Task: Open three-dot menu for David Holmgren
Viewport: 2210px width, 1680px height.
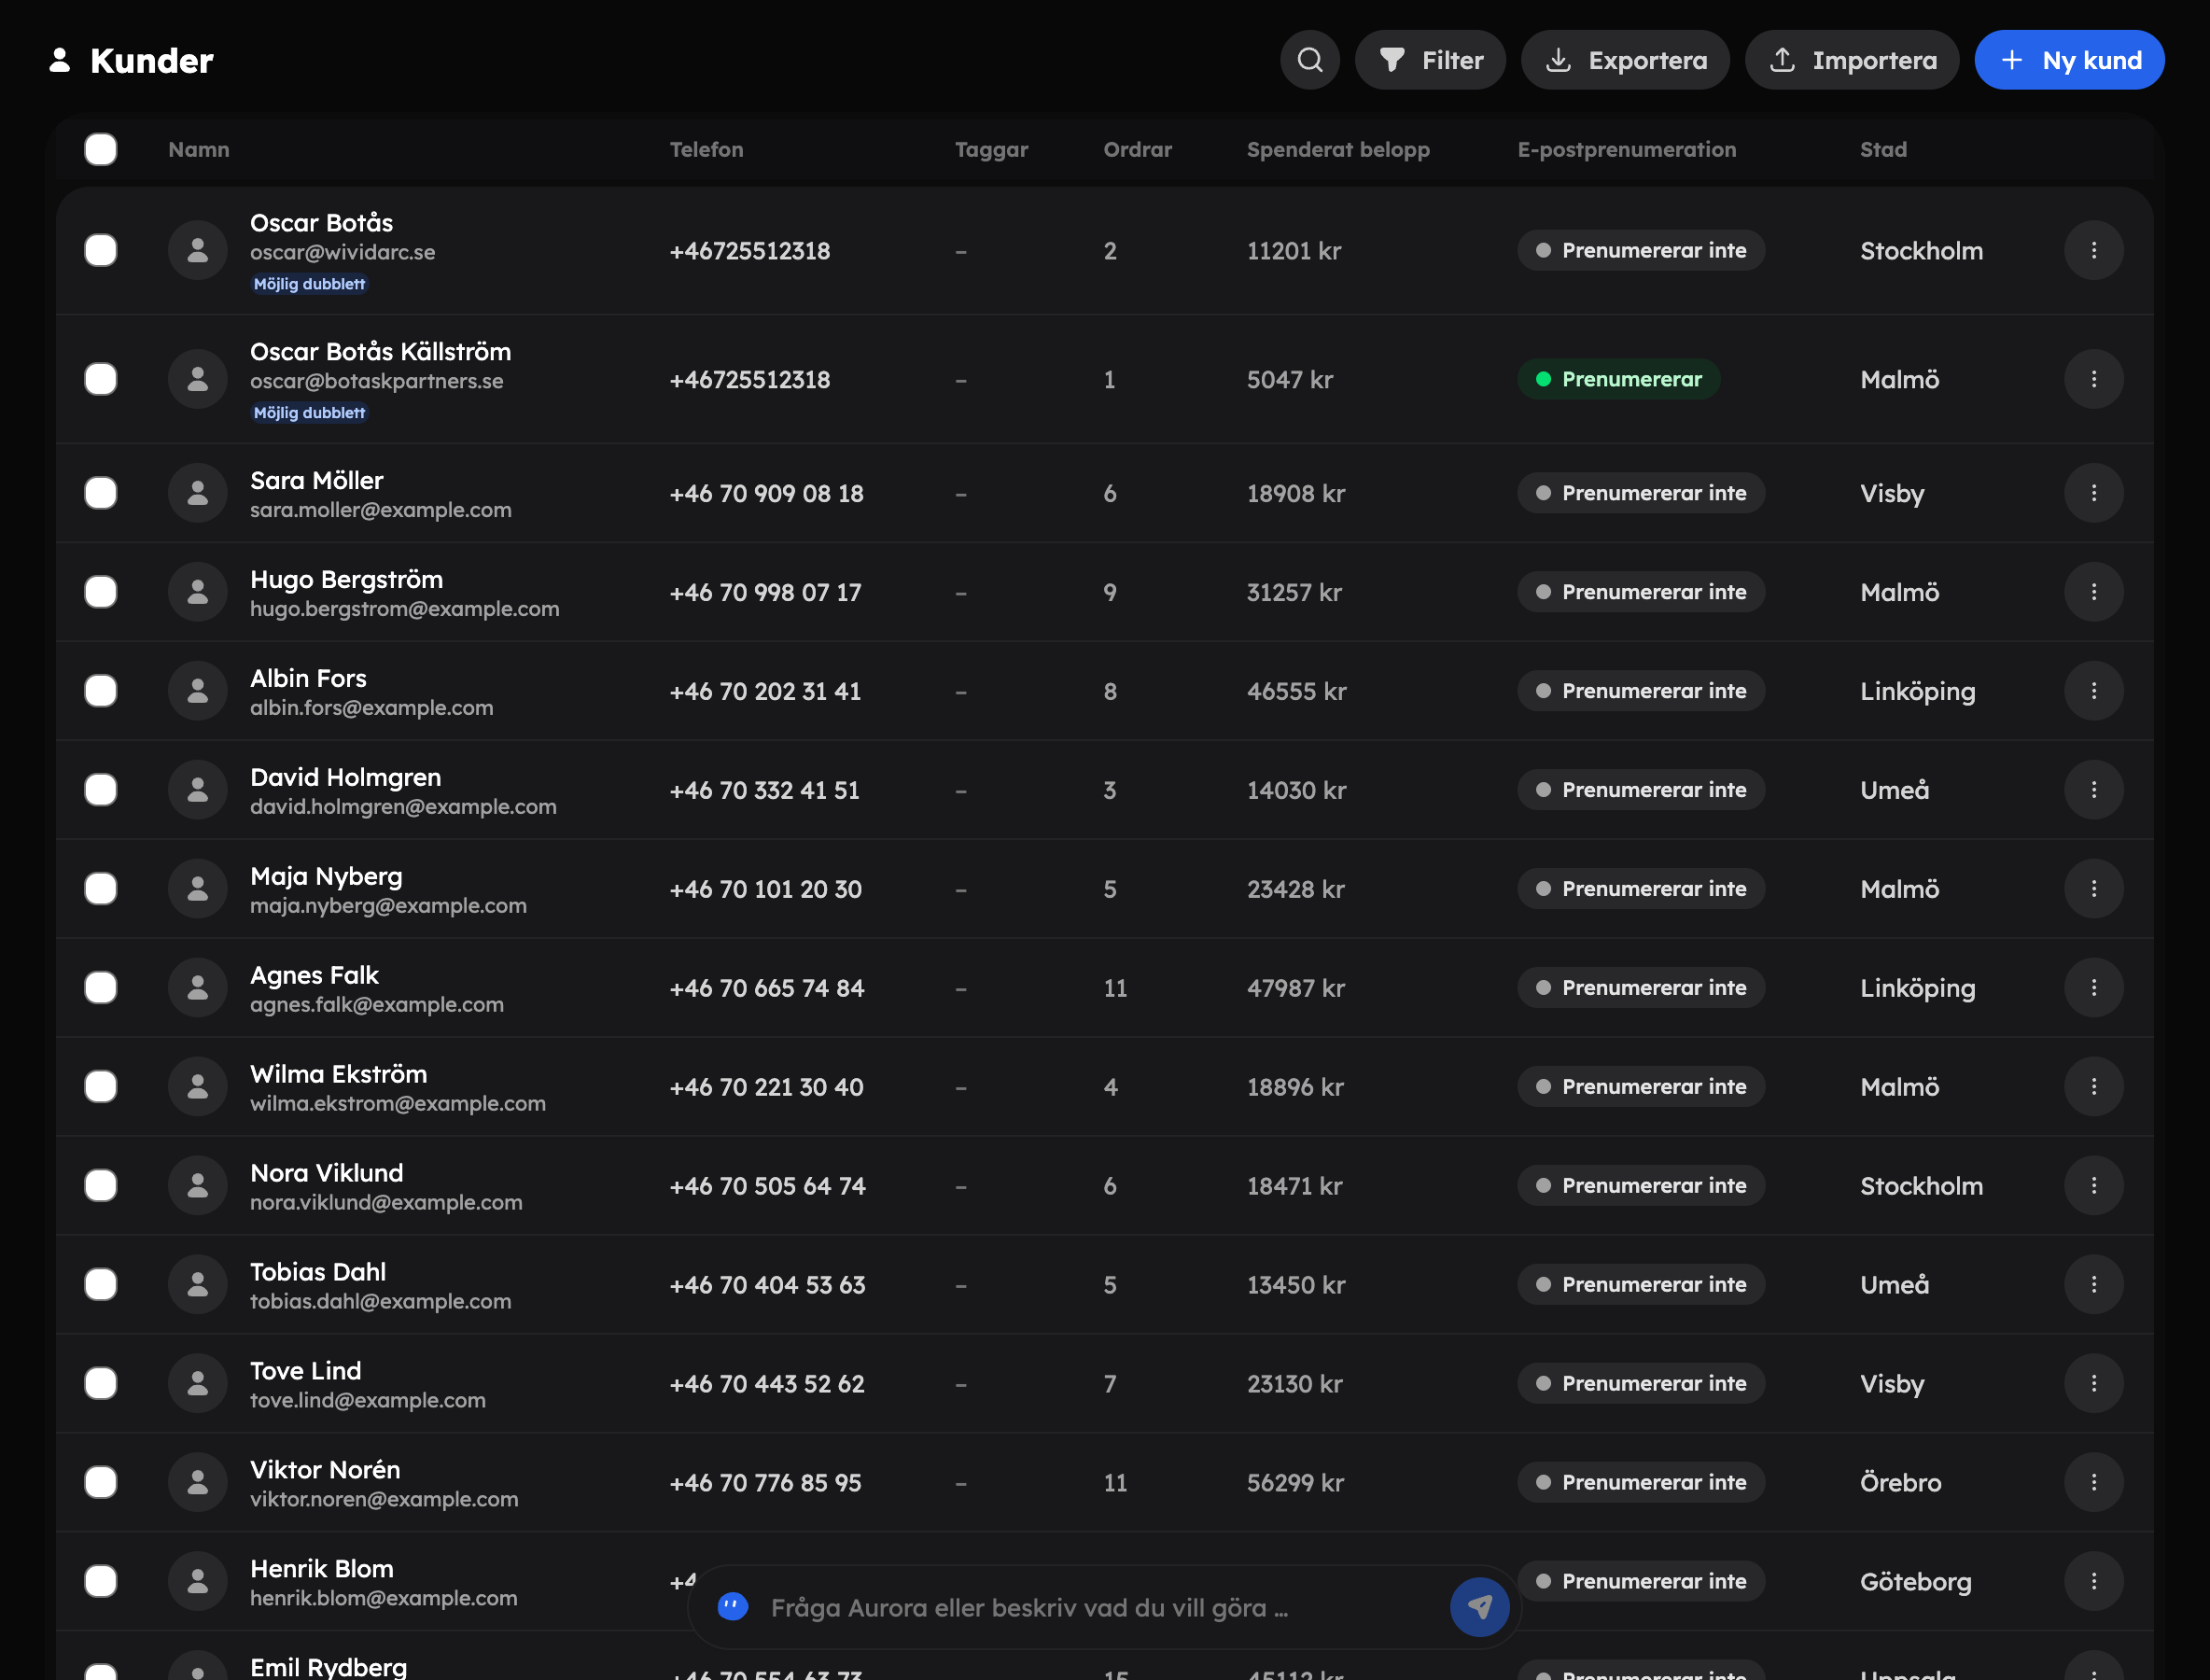Action: point(2094,790)
